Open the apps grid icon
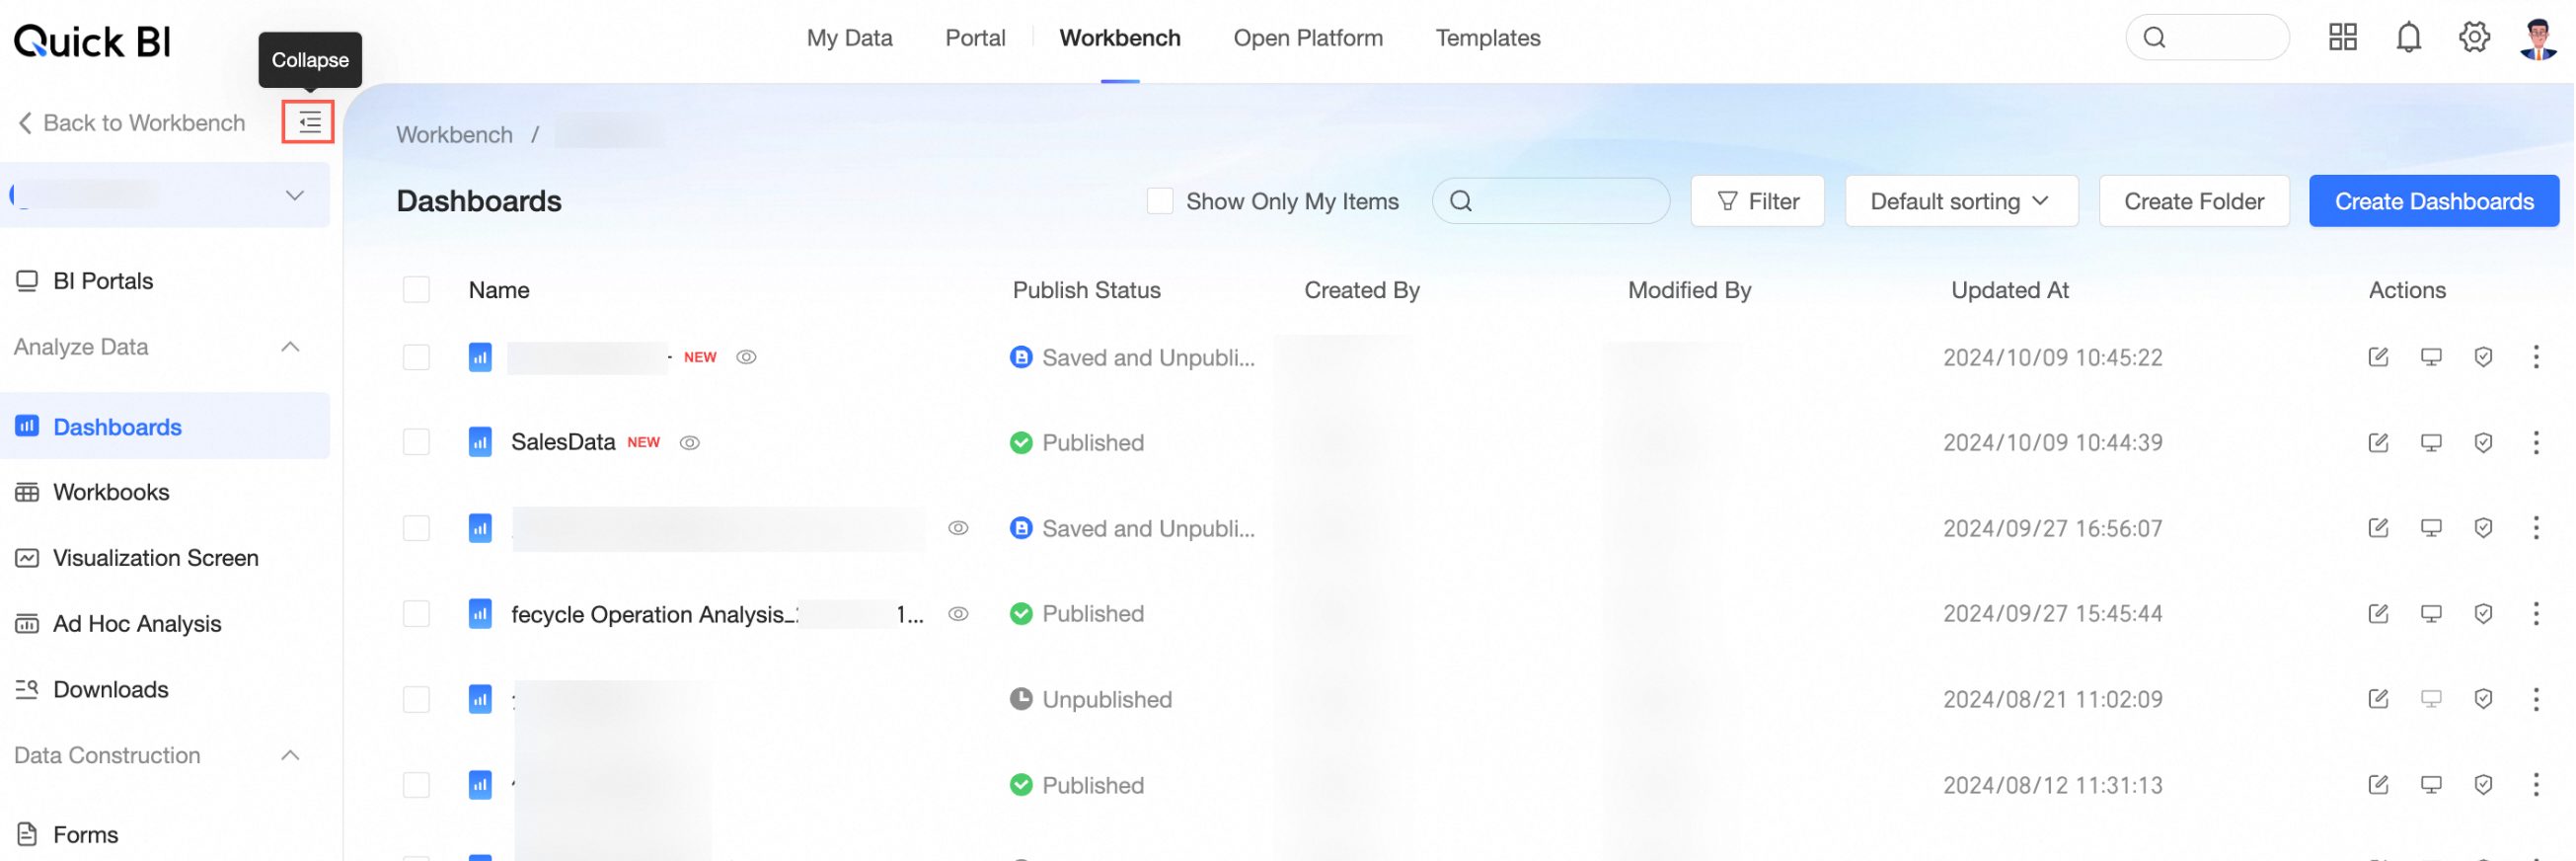Screen dimensions: 2576x861 pos(2342,38)
